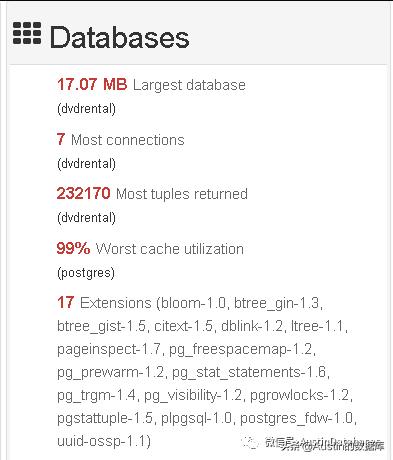Select the 99% cache utilization value

point(73,248)
